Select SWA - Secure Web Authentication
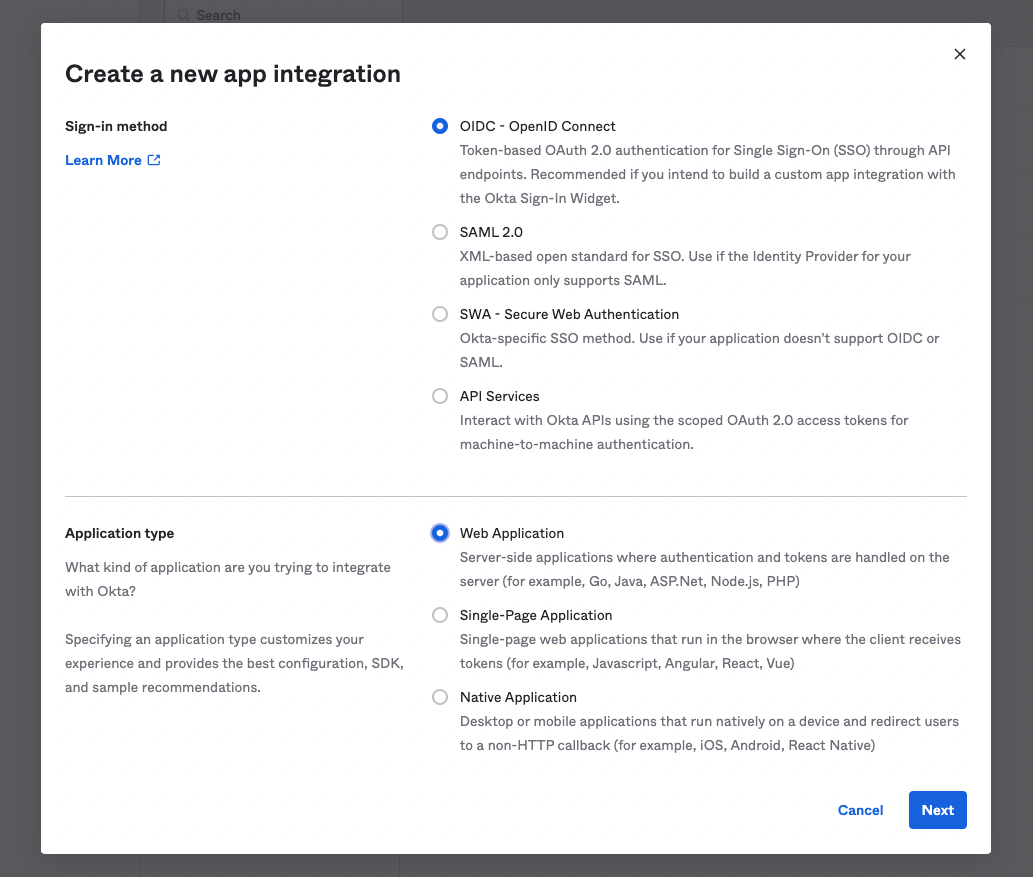 point(440,314)
